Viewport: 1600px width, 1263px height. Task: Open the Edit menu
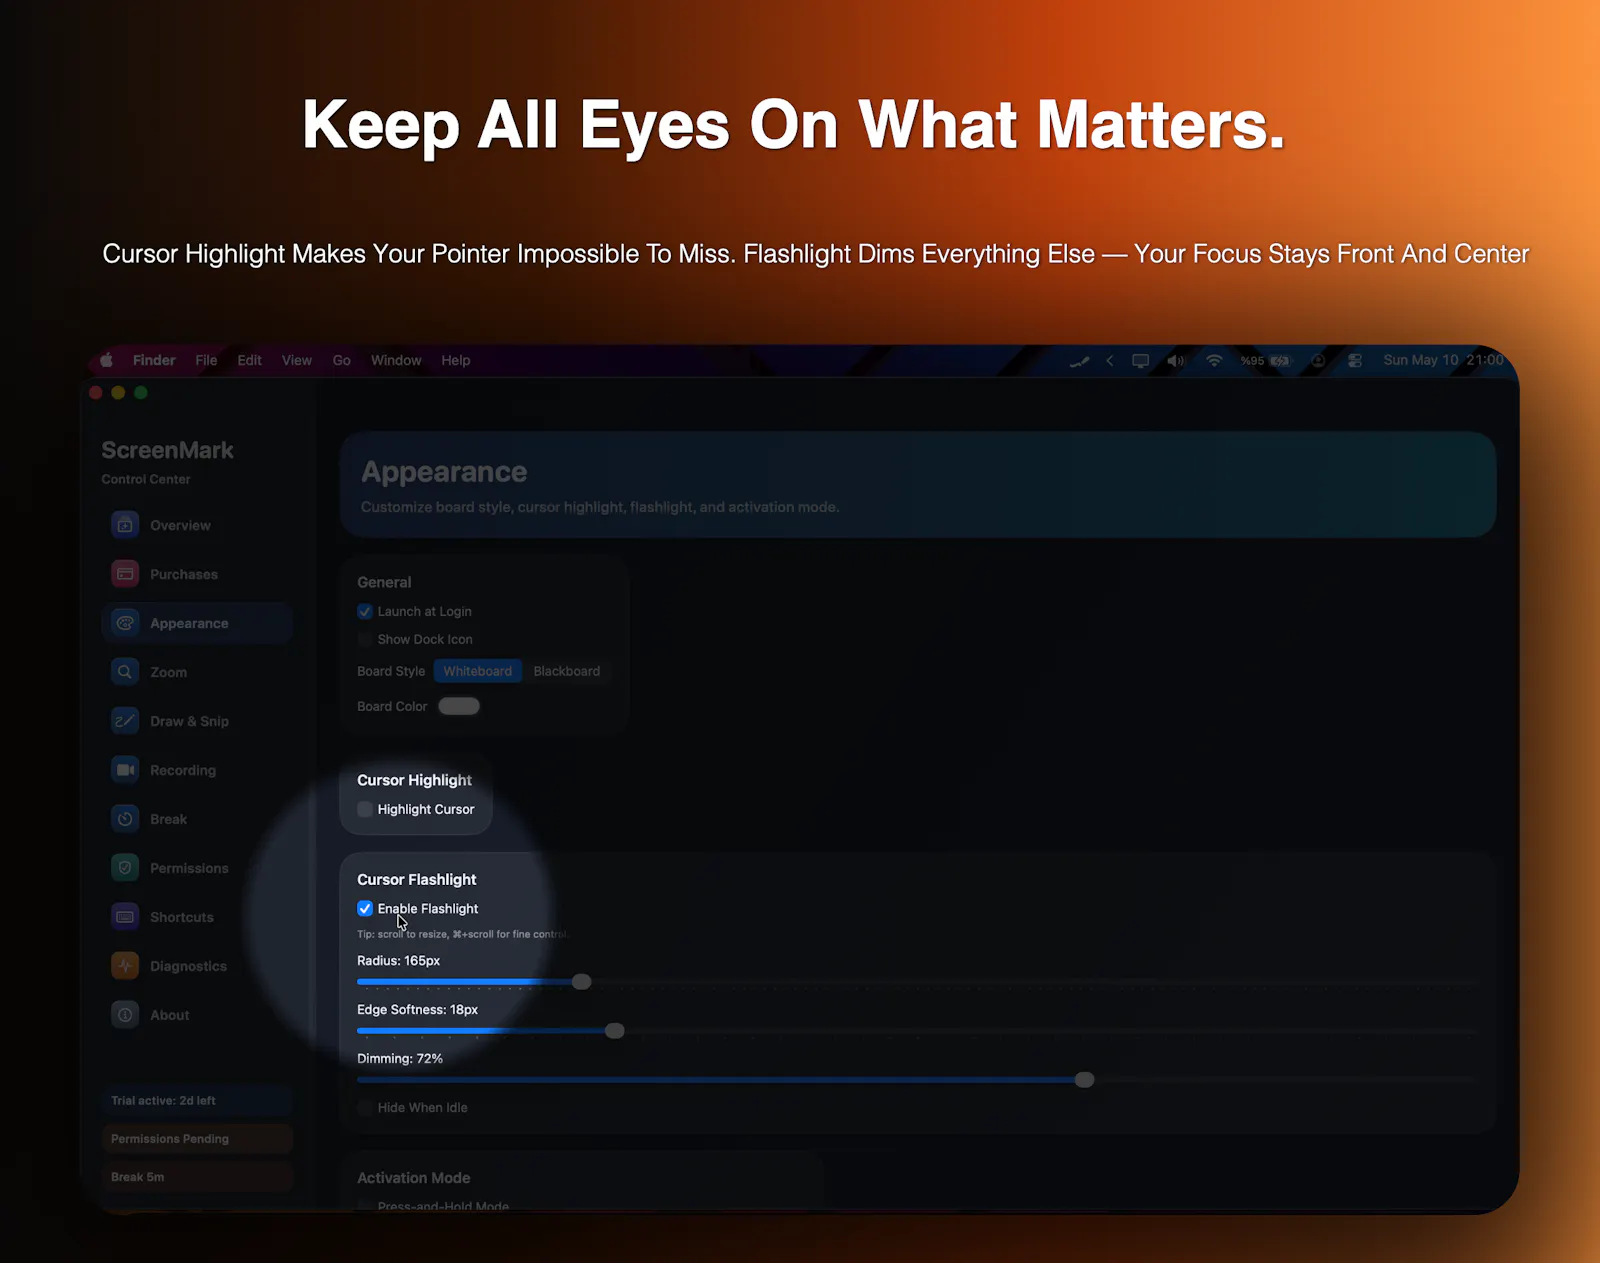(x=250, y=360)
